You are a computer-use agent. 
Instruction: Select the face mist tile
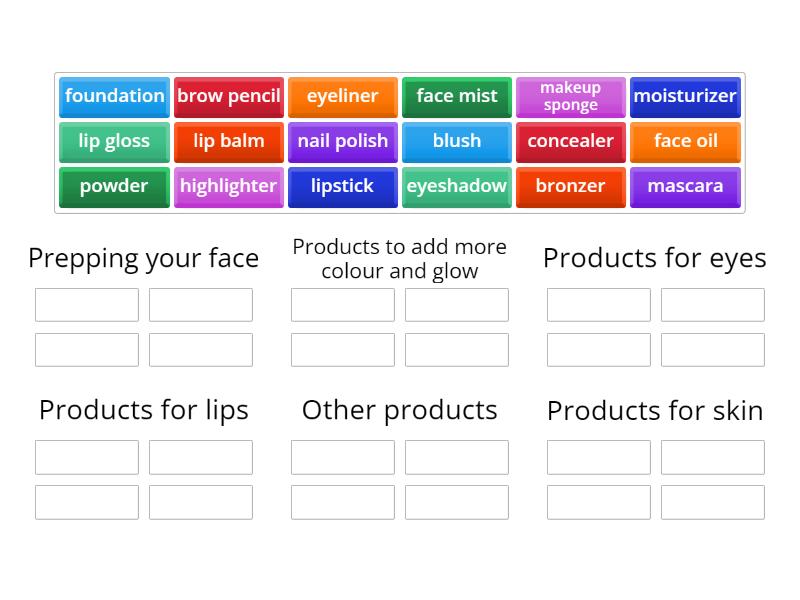click(457, 97)
